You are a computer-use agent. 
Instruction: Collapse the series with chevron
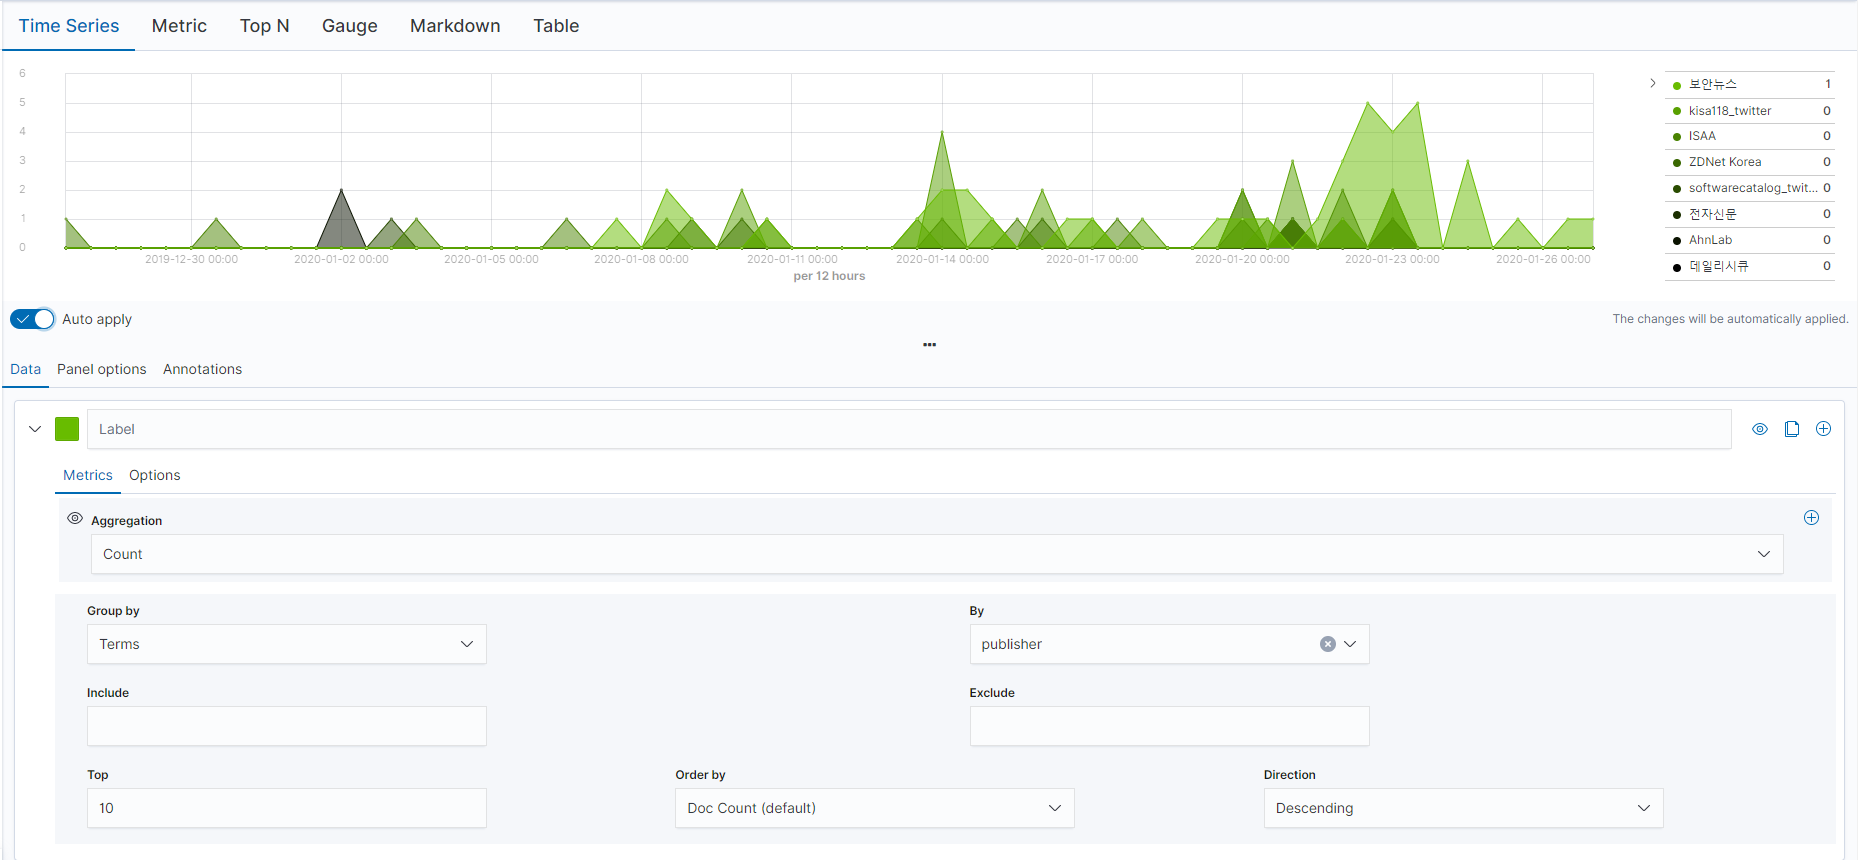35,429
